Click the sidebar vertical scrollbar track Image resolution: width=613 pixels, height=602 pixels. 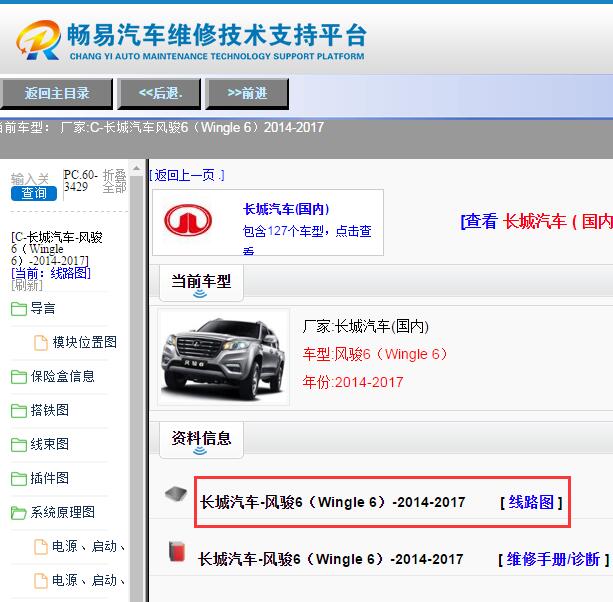[136, 389]
